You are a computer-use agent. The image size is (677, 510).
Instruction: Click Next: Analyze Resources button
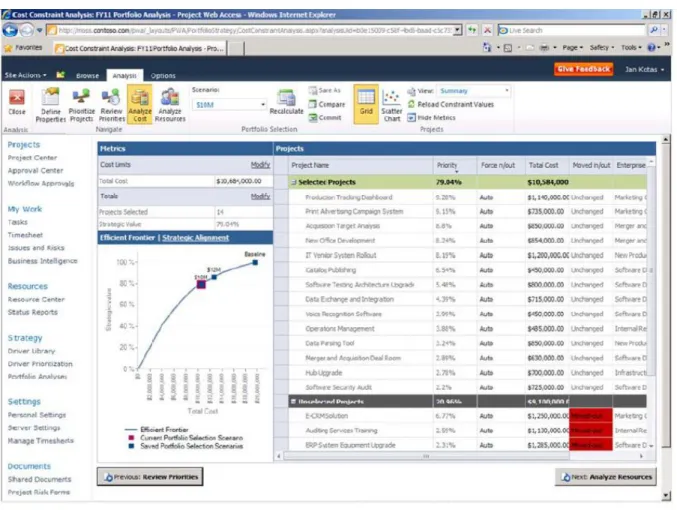(x=606, y=477)
